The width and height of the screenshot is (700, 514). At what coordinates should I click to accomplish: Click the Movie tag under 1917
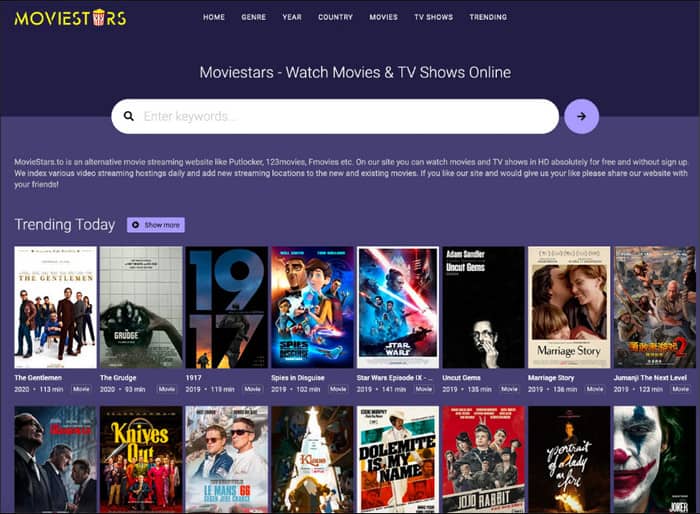click(x=253, y=389)
